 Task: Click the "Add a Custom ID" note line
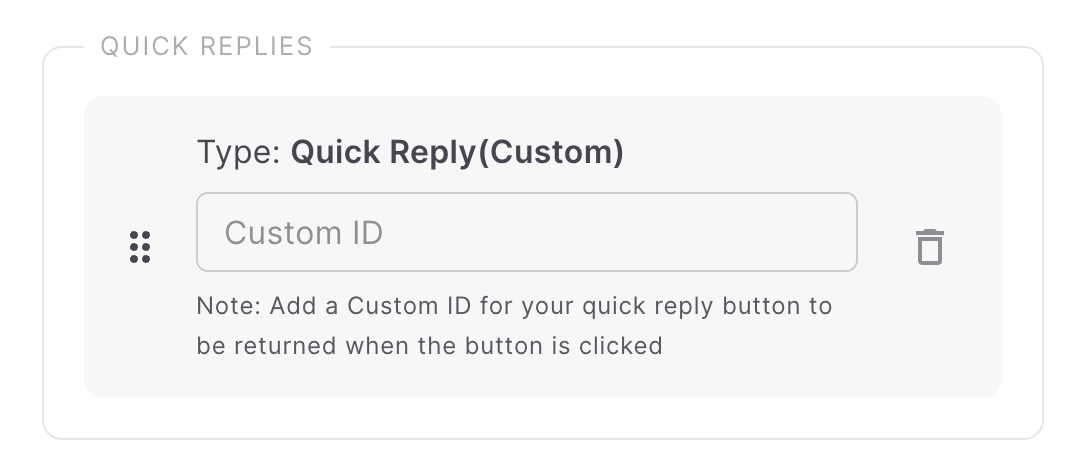[x=514, y=306]
